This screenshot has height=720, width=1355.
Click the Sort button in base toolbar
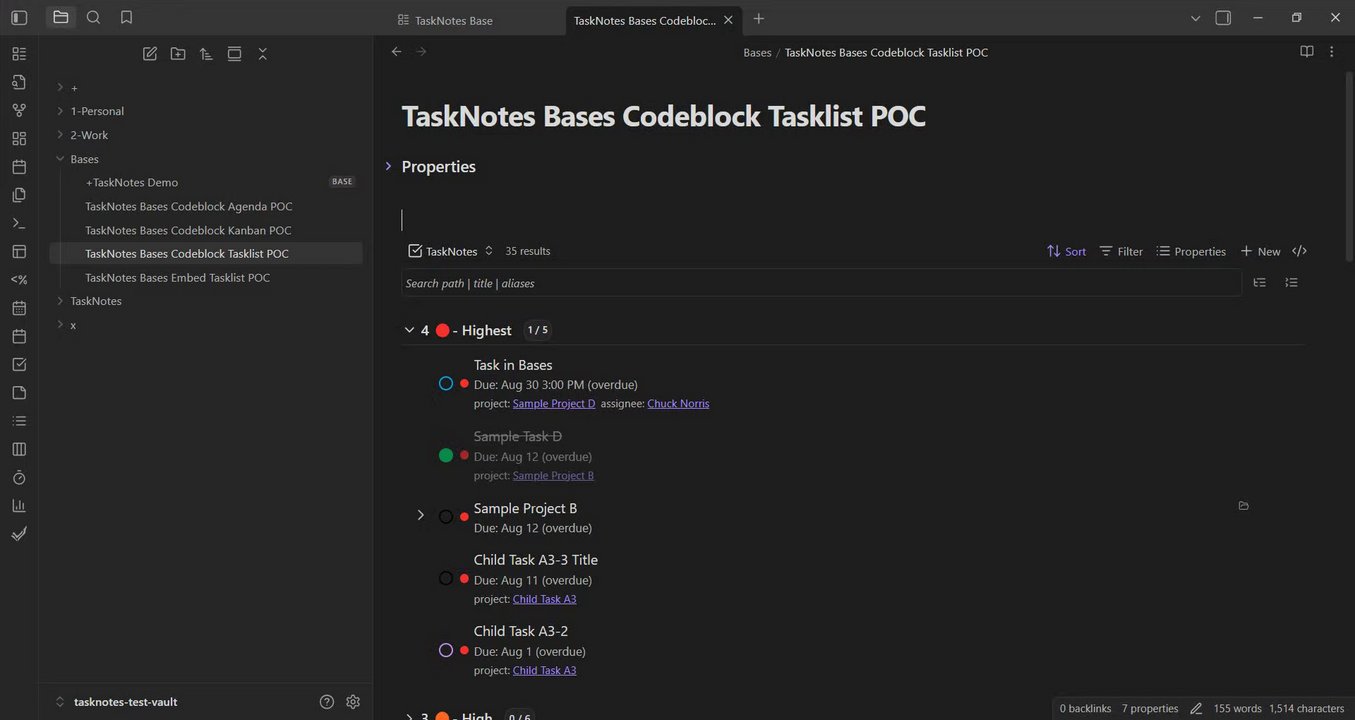pos(1066,252)
